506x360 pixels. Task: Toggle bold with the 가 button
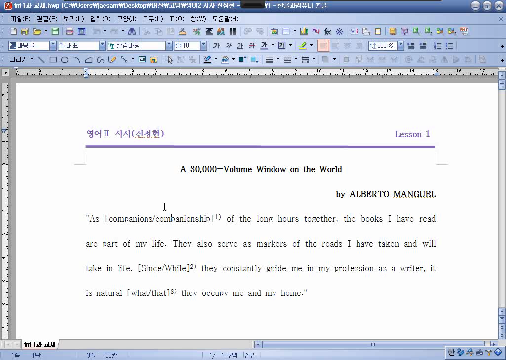[x=216, y=45]
